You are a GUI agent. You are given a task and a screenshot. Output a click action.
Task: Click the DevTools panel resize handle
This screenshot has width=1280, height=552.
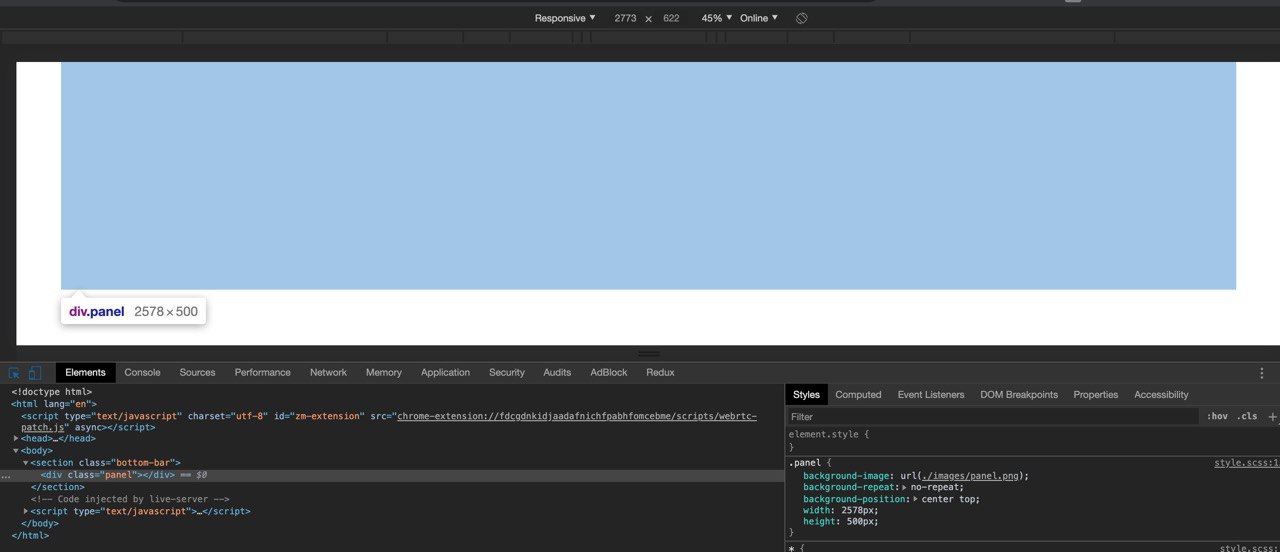[x=649, y=353]
